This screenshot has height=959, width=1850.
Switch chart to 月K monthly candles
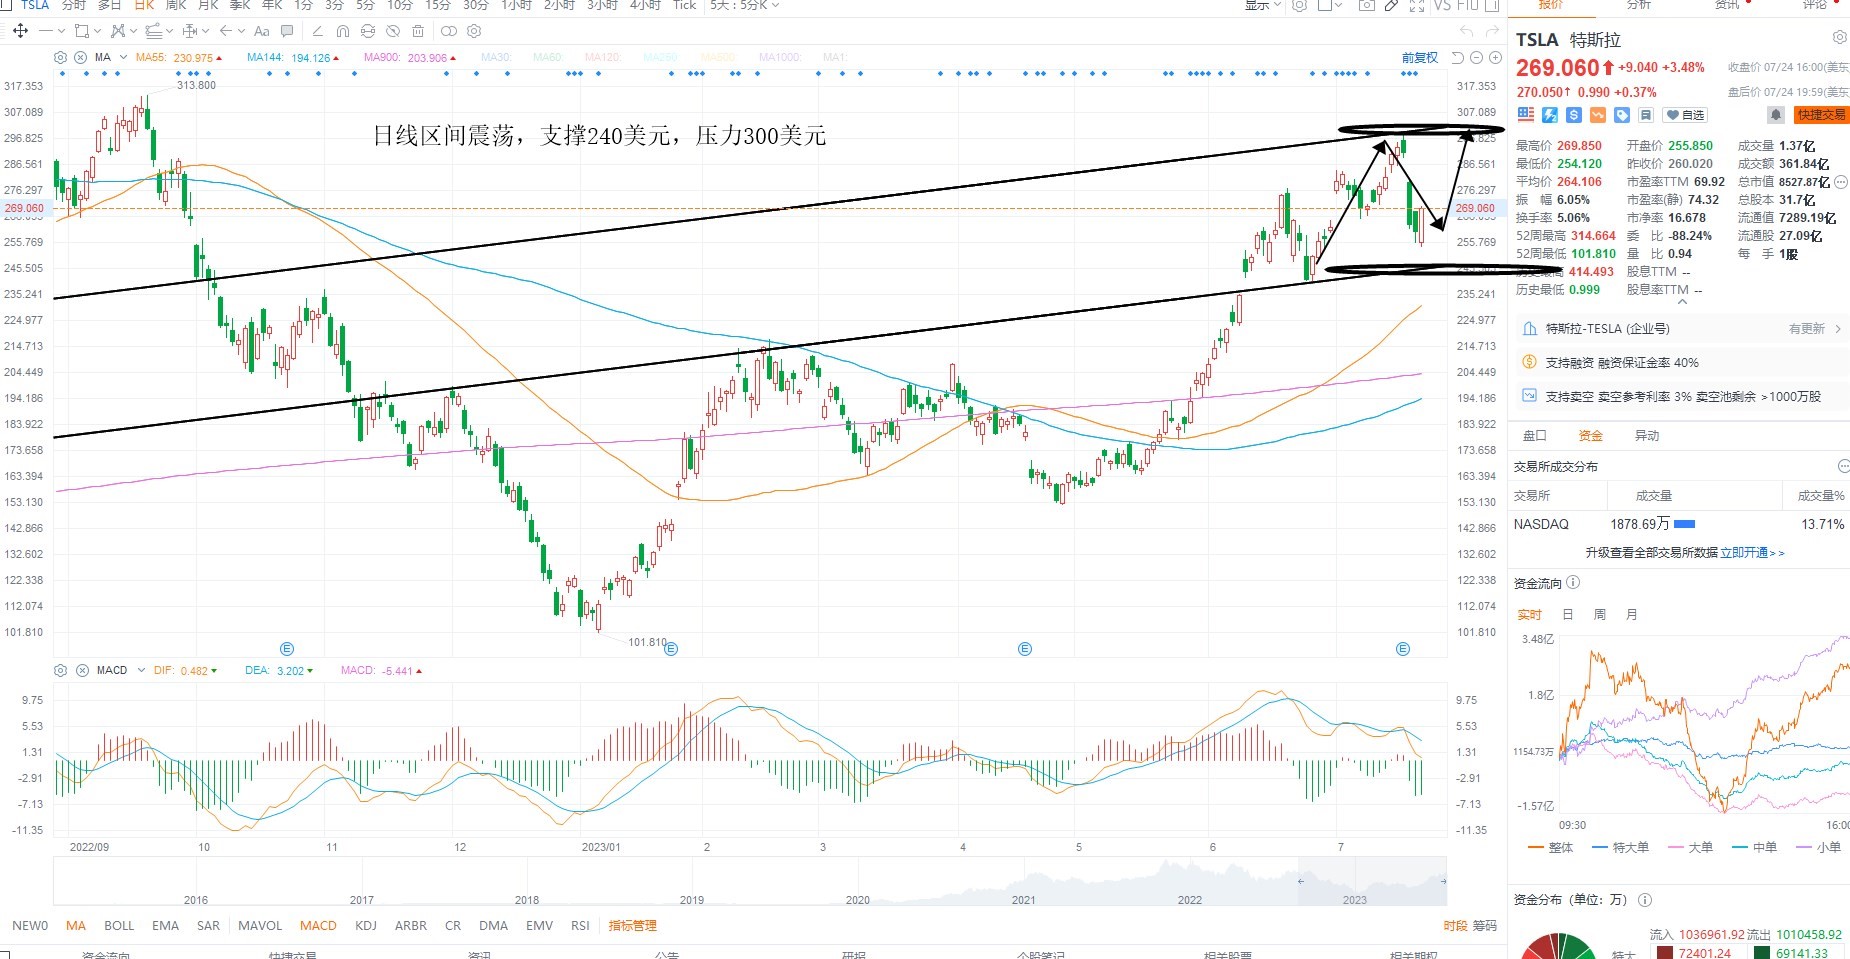pos(208,5)
